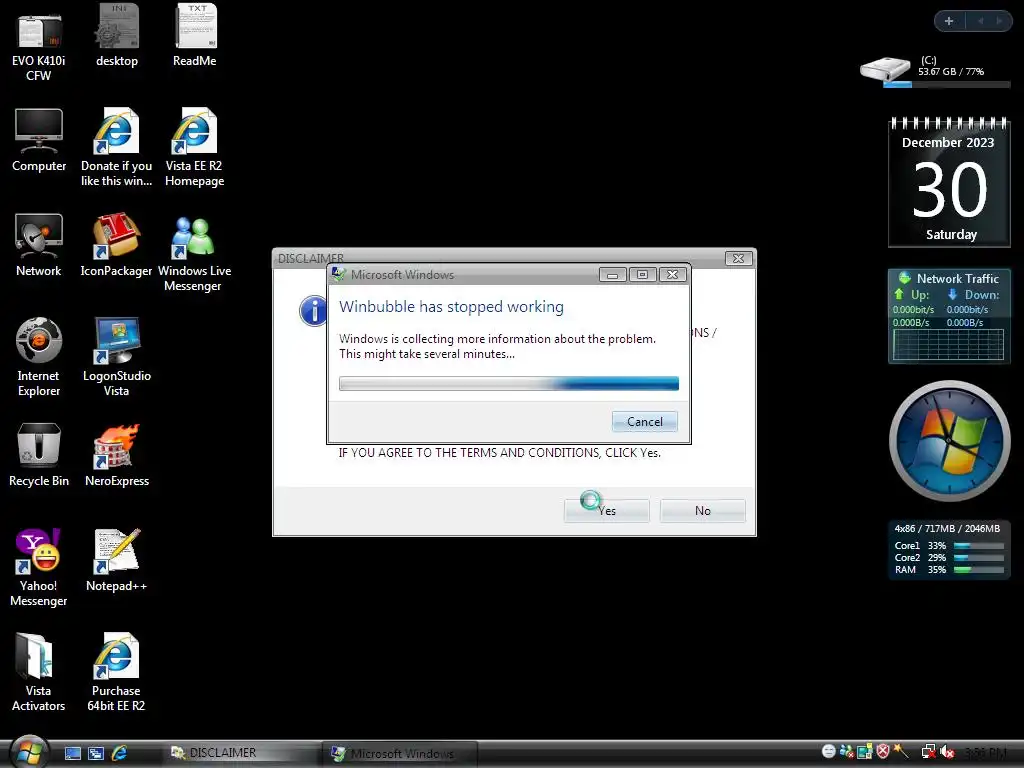Image resolution: width=1024 pixels, height=768 pixels.
Task: Click Show Desktop in Quick Launch
Action: pos(72,753)
